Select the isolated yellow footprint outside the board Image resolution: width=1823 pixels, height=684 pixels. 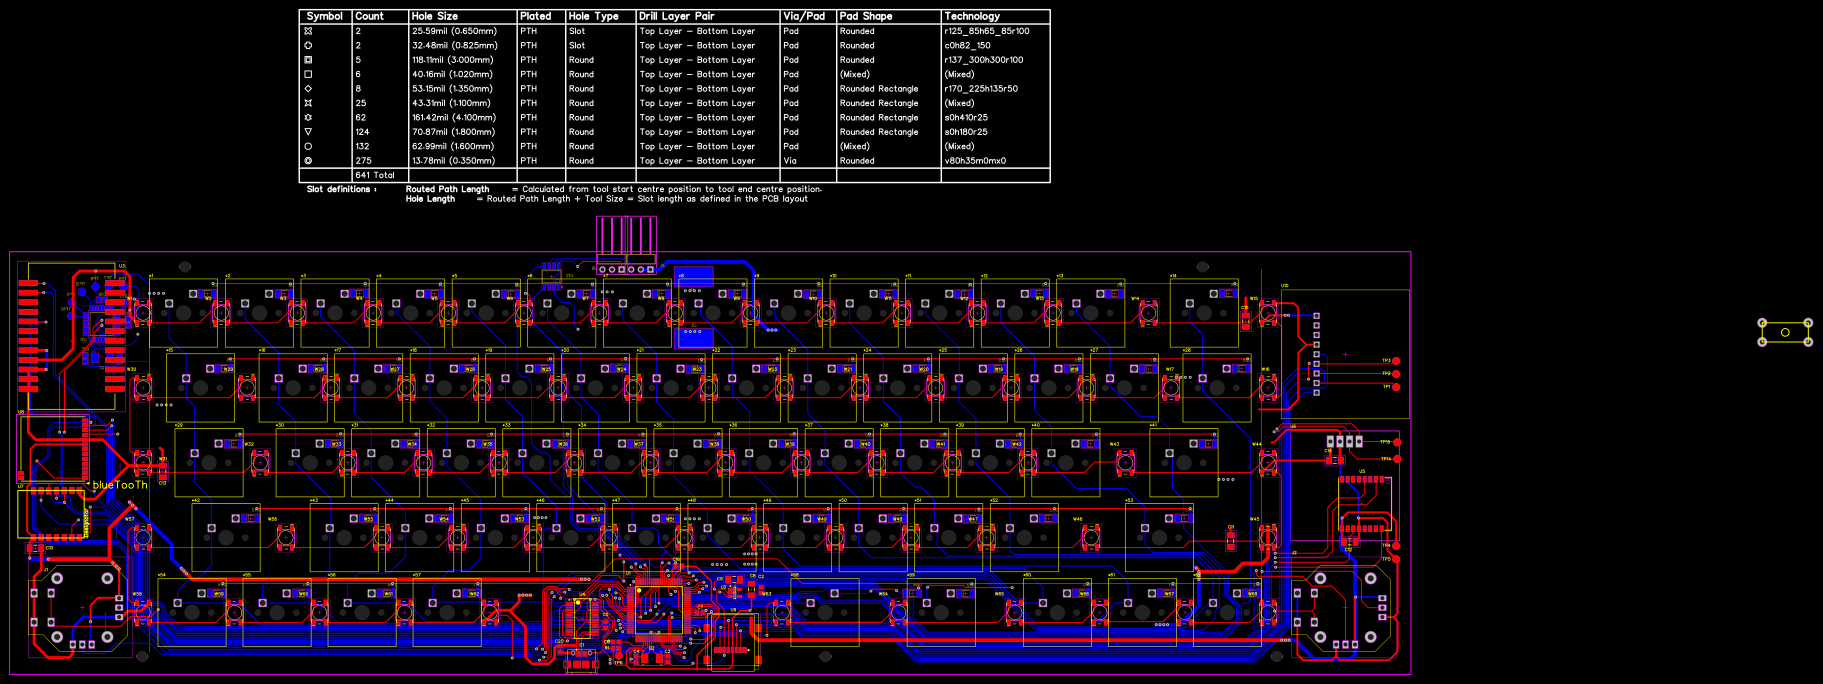[x=1785, y=332]
